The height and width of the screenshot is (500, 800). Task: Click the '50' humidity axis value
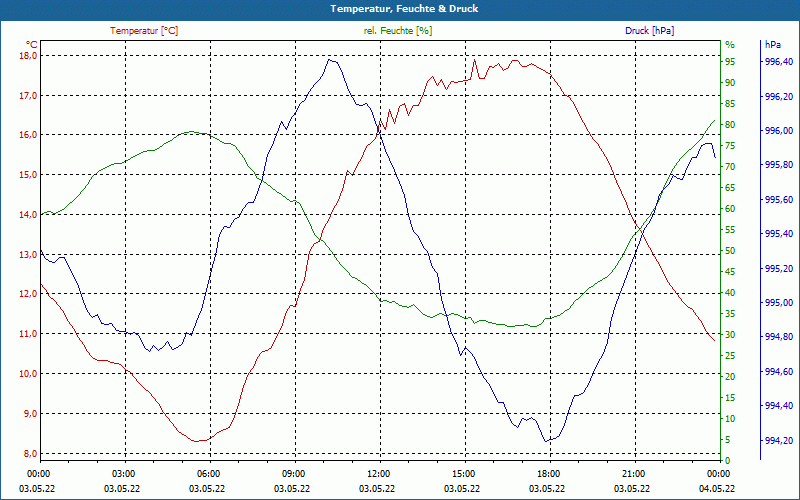coord(730,251)
